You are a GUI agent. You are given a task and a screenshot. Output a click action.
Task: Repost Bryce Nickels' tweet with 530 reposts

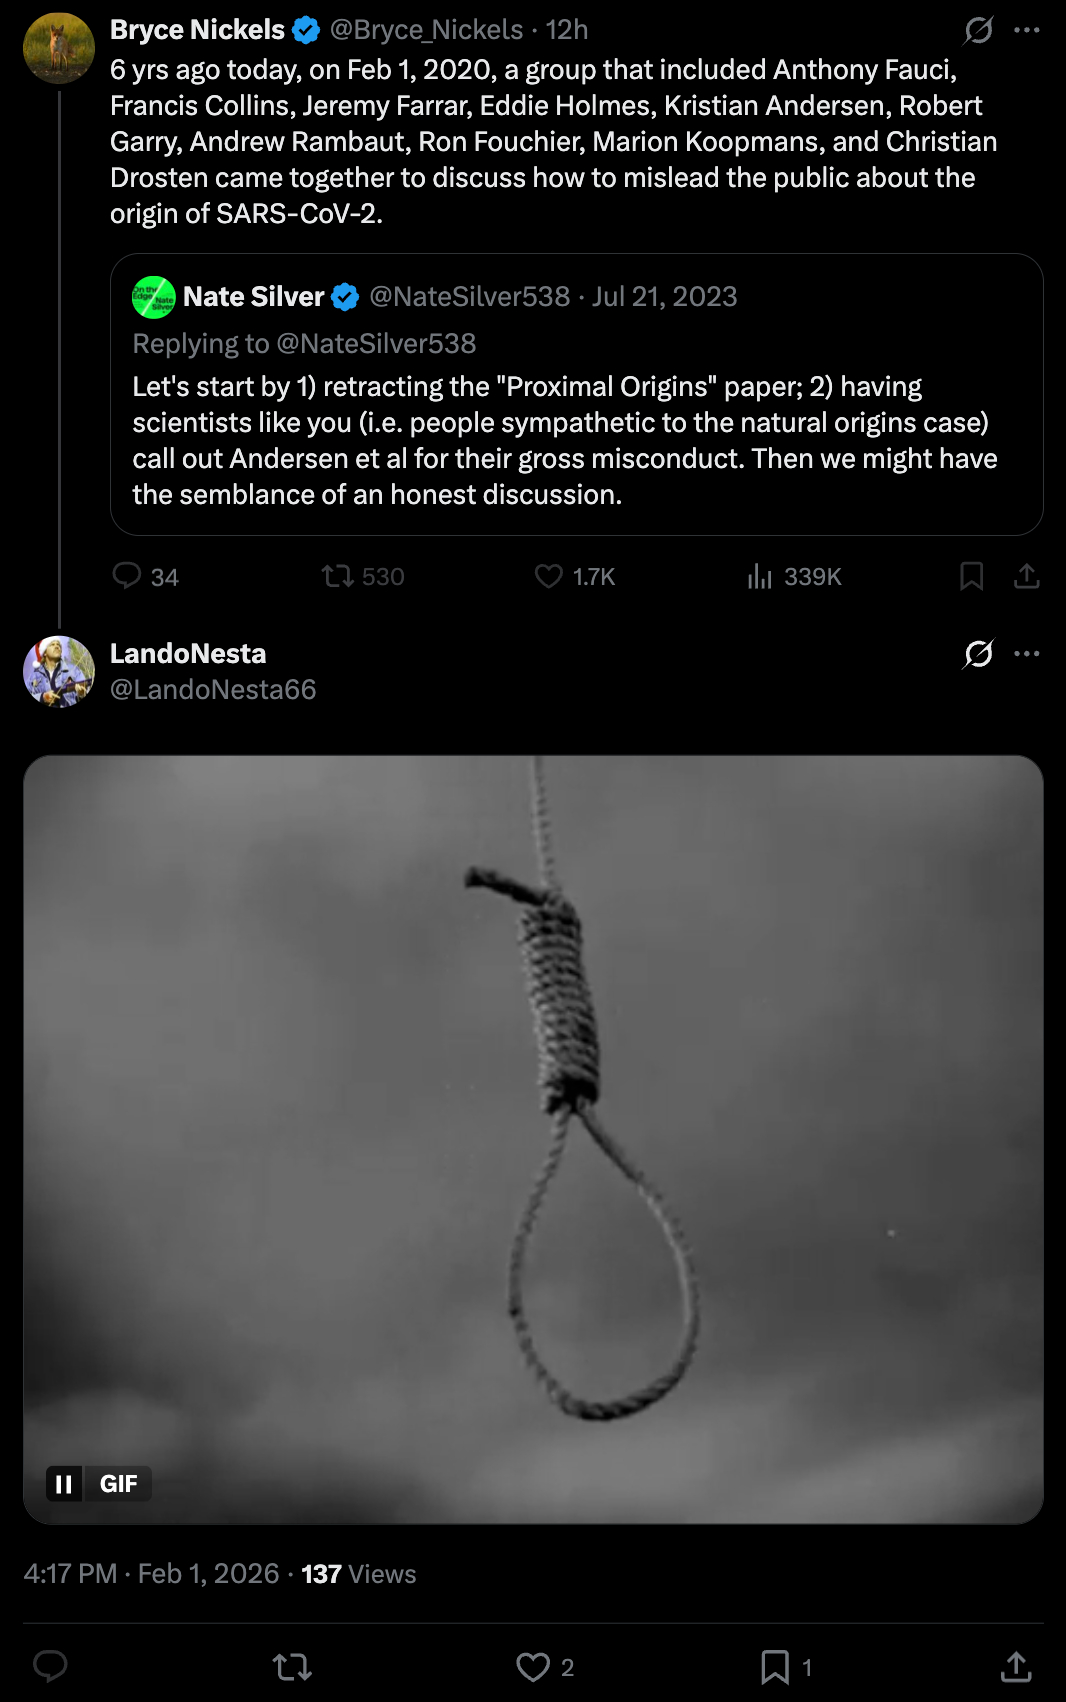click(337, 576)
